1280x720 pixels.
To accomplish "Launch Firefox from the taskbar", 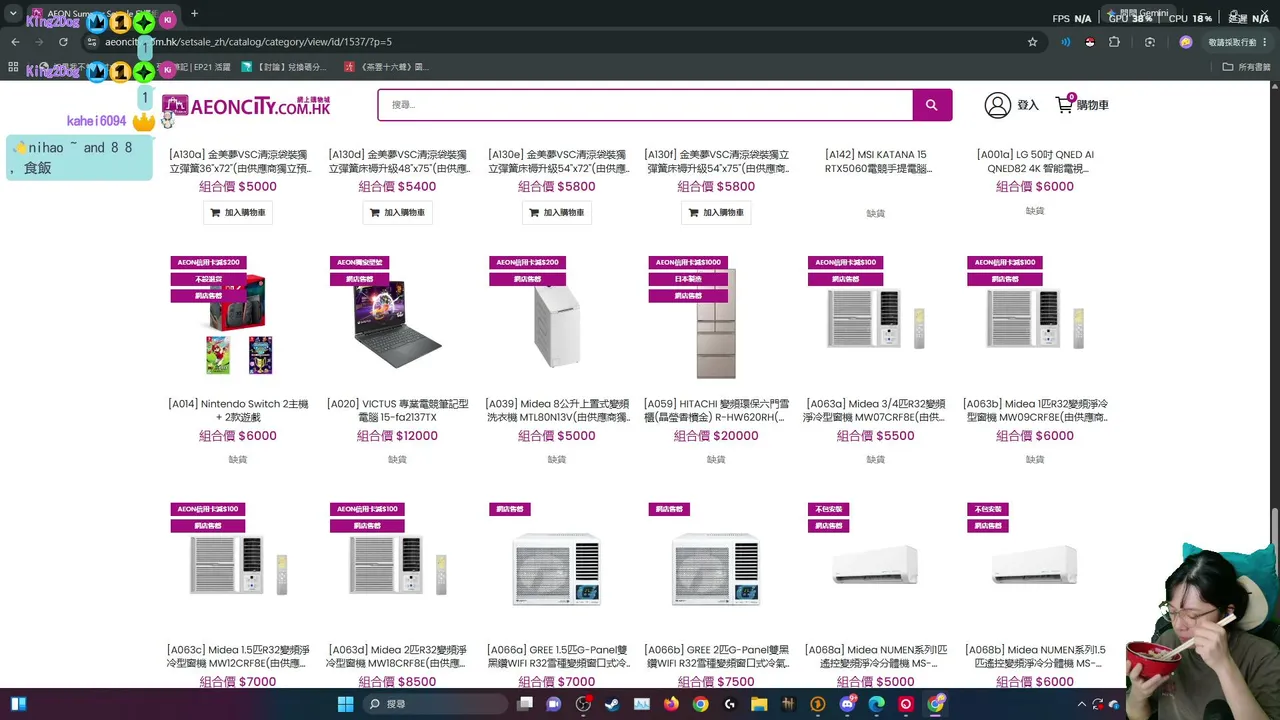I will [671, 704].
